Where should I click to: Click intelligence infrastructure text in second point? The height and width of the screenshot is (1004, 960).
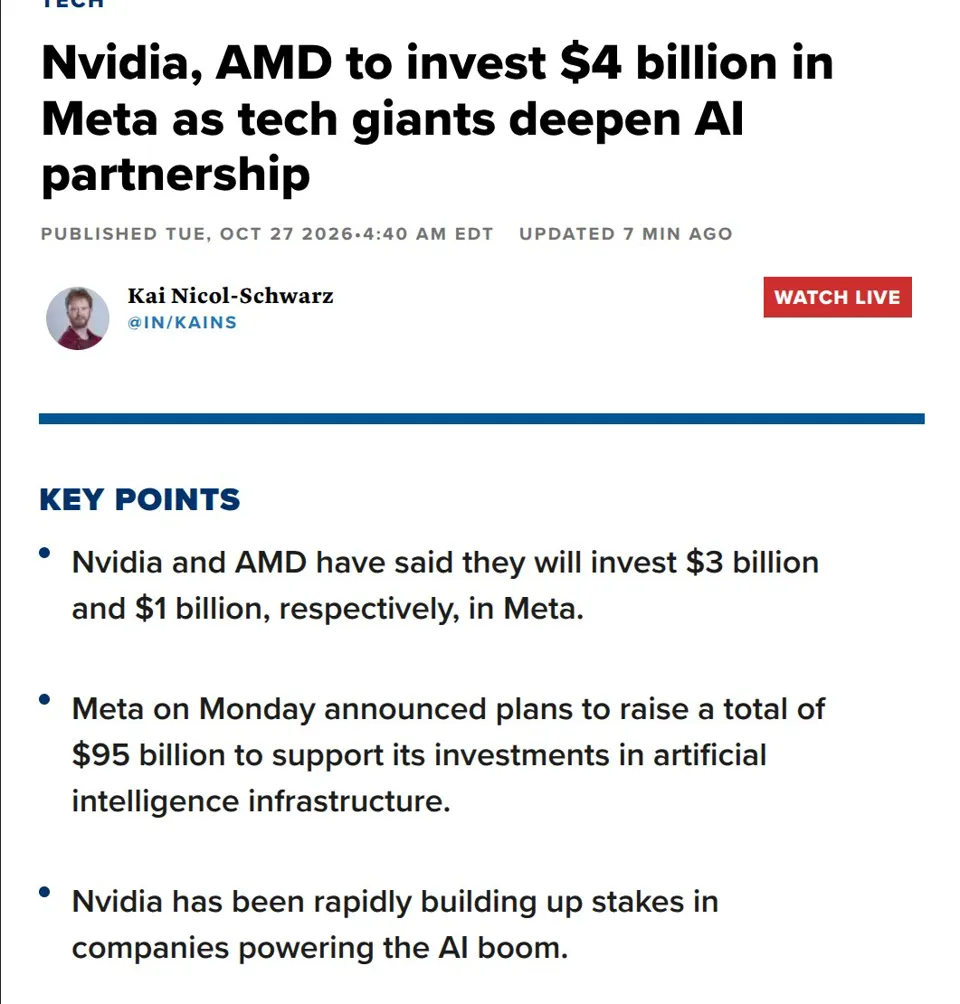click(x=261, y=801)
